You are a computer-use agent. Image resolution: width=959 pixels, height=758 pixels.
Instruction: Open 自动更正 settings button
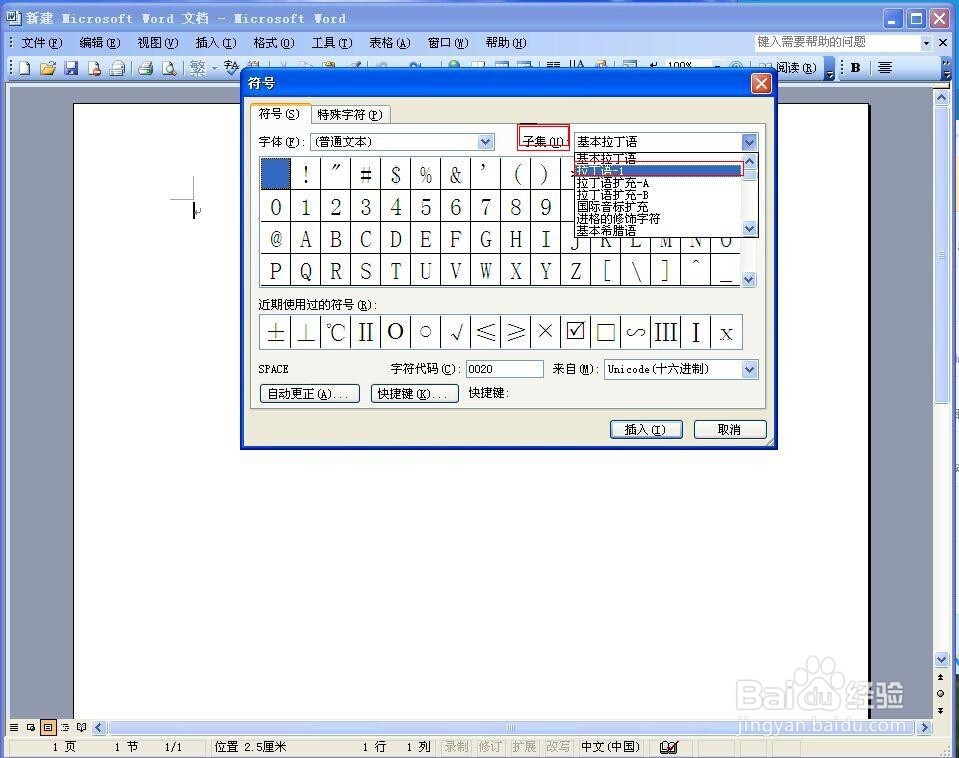(309, 393)
